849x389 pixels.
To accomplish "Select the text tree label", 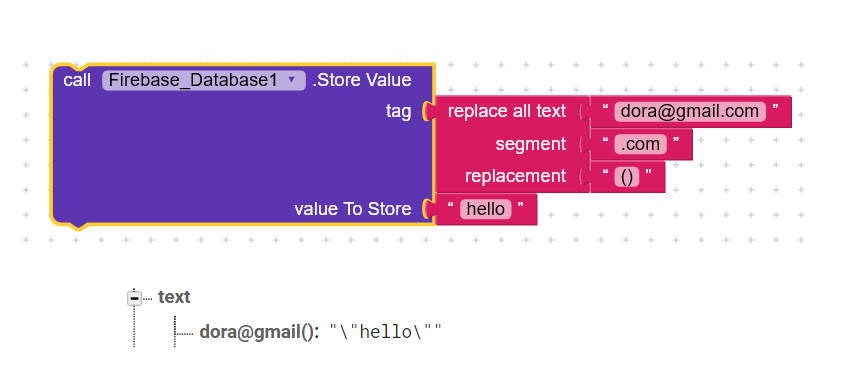I will [174, 297].
